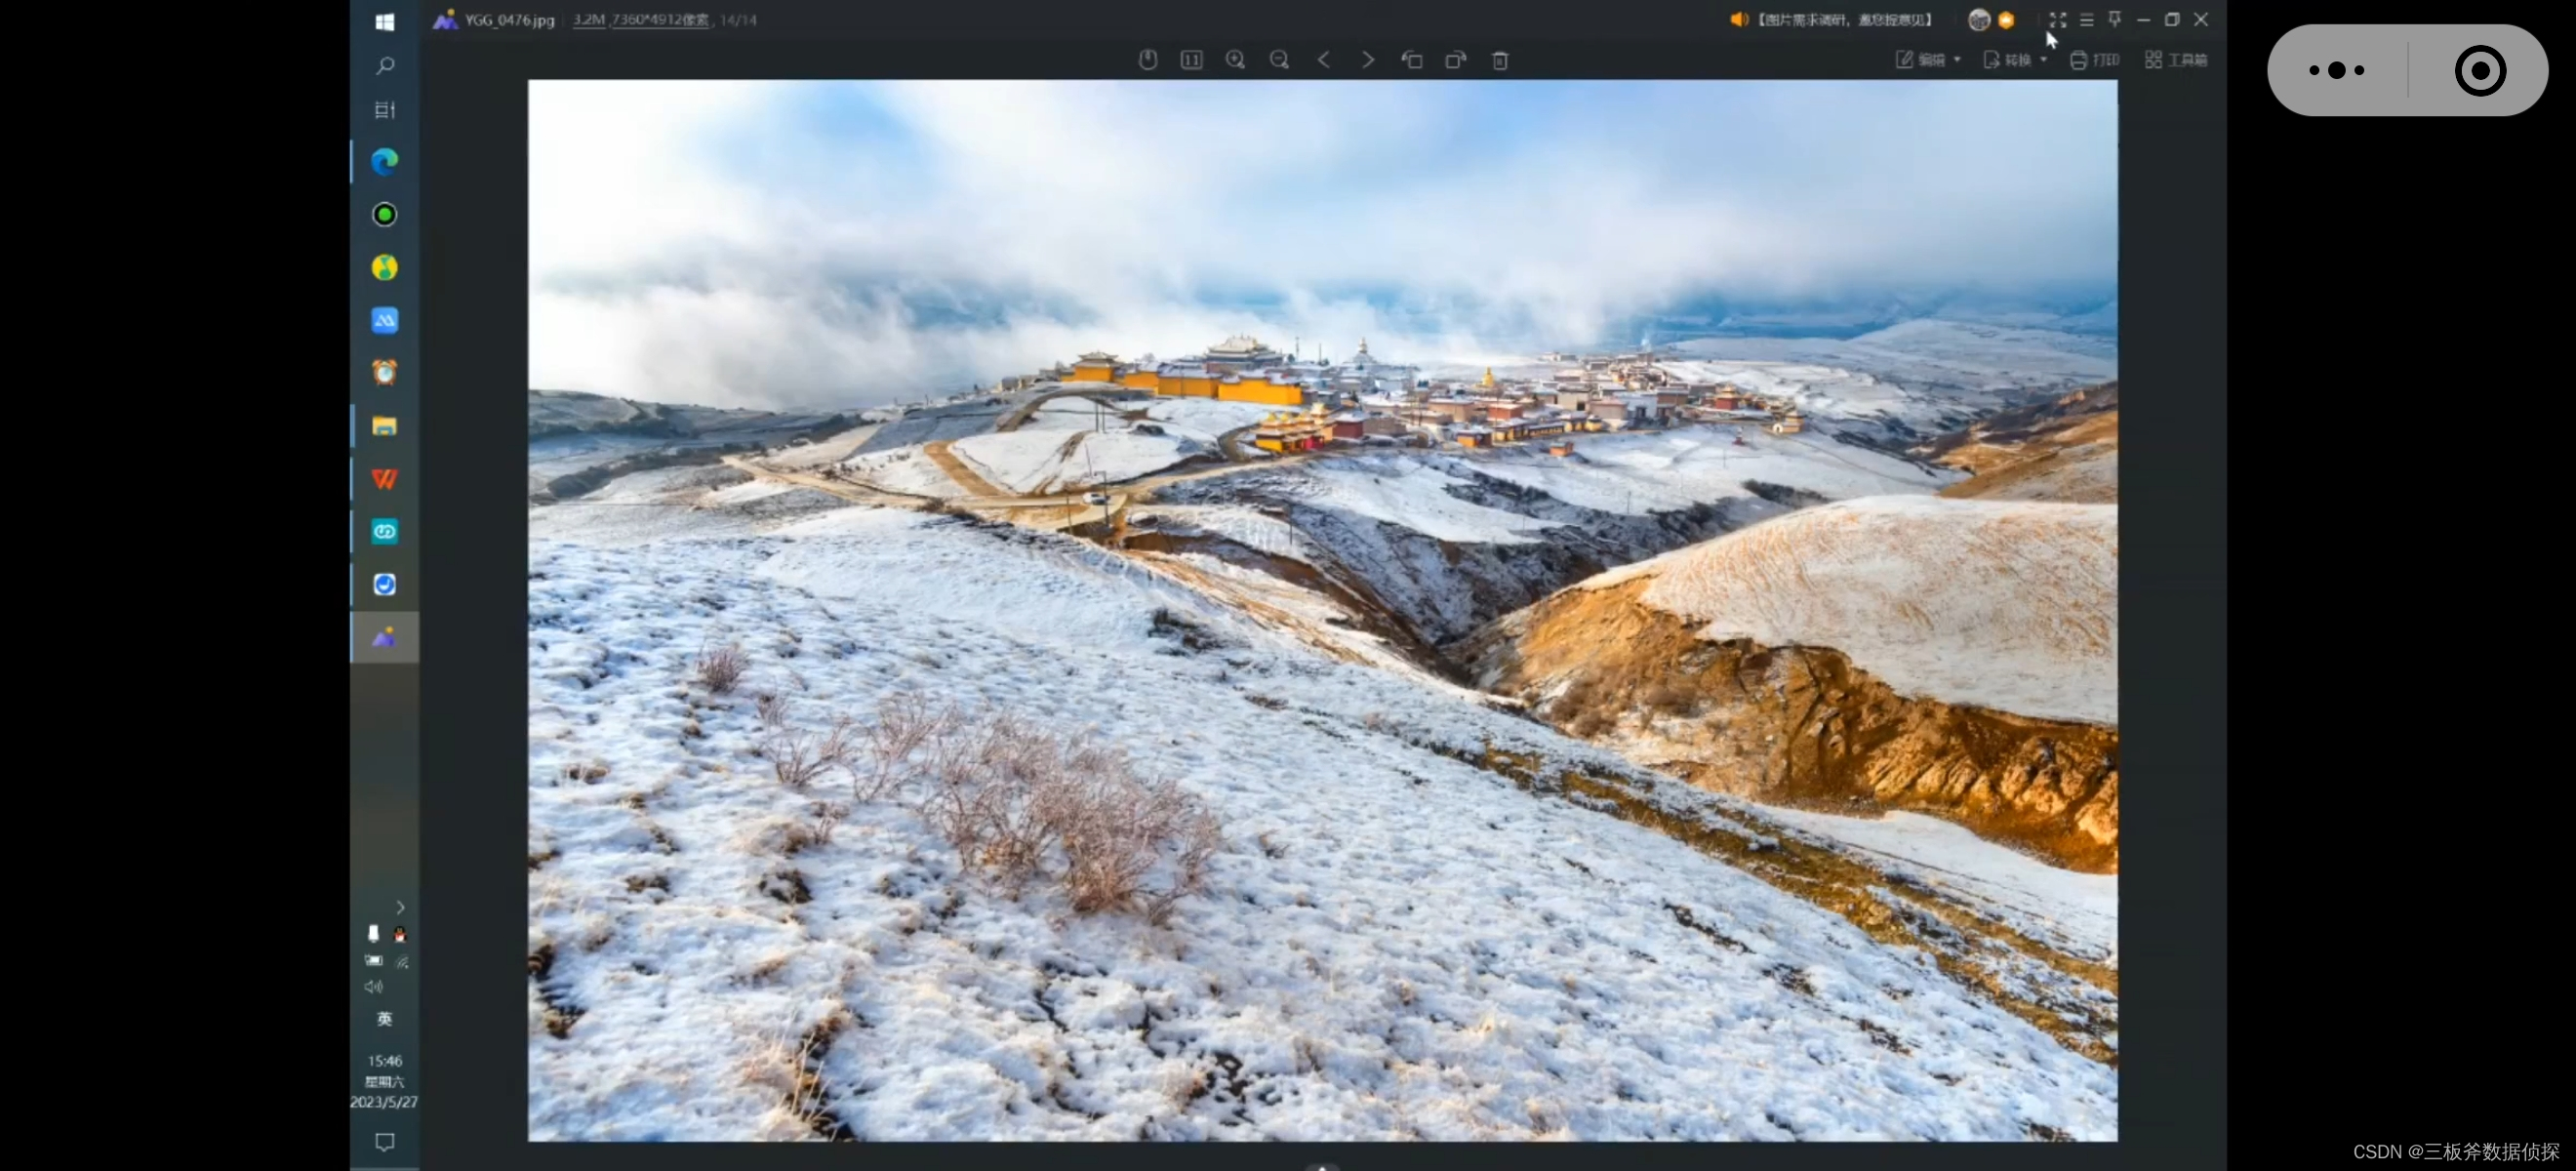
Task: Toggle the mouse scroll mode icon
Action: 1147,60
